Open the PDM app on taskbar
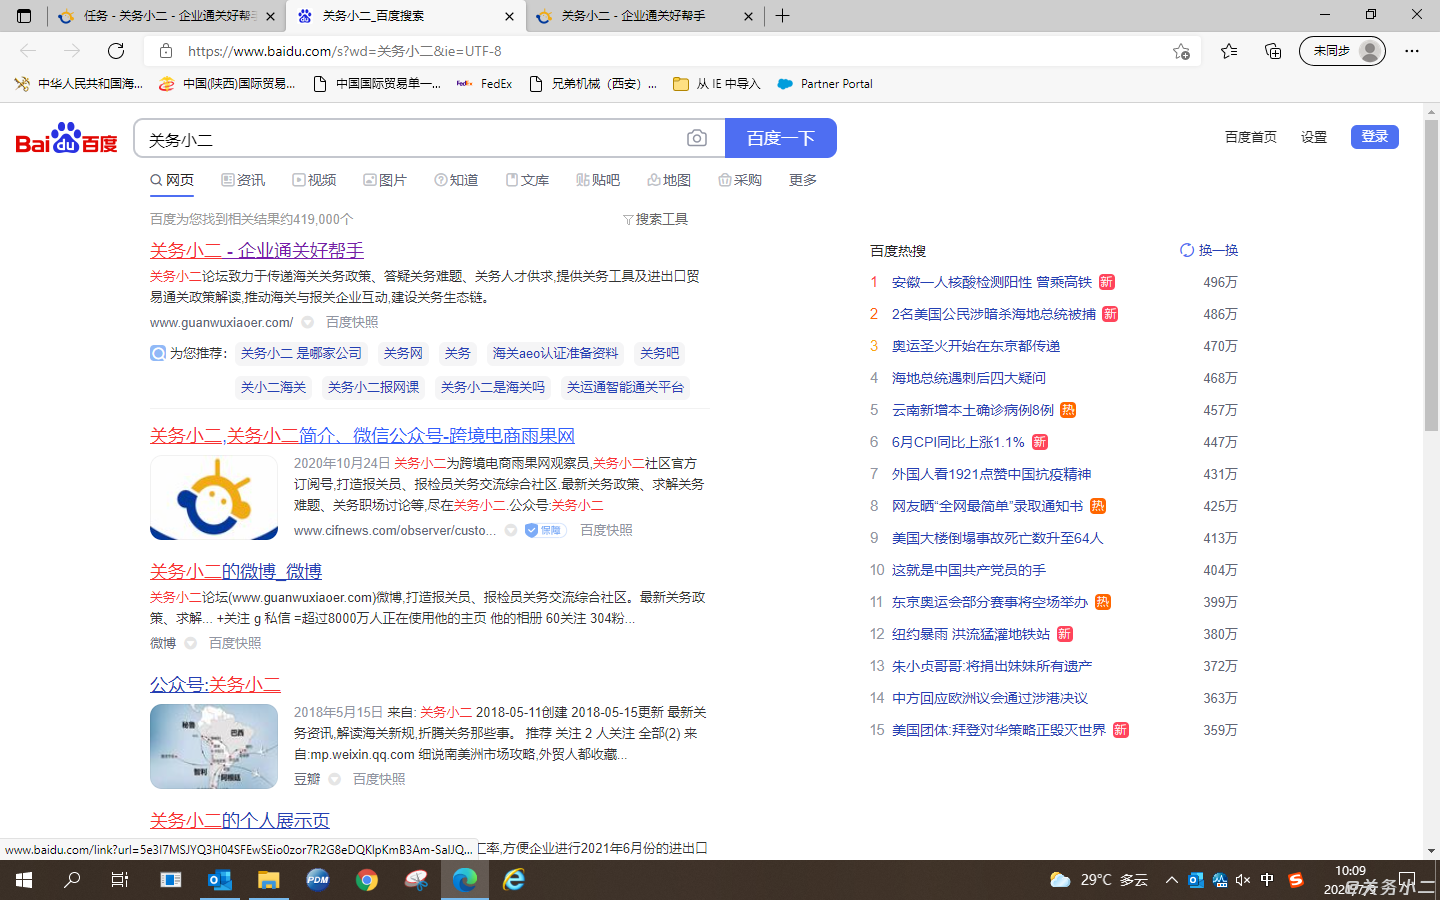 click(x=318, y=880)
